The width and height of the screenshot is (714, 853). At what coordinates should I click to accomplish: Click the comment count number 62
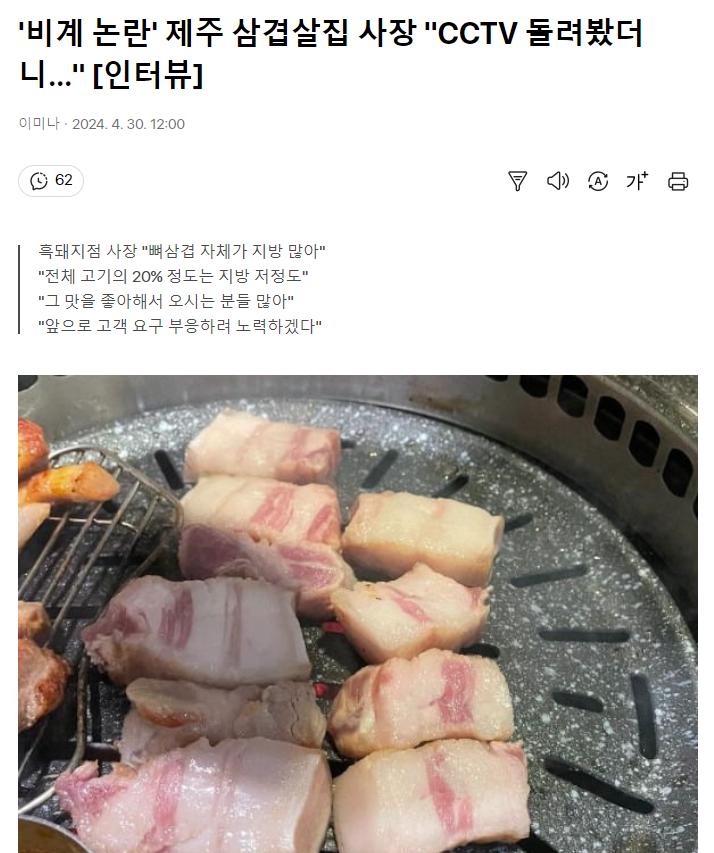pos(64,180)
